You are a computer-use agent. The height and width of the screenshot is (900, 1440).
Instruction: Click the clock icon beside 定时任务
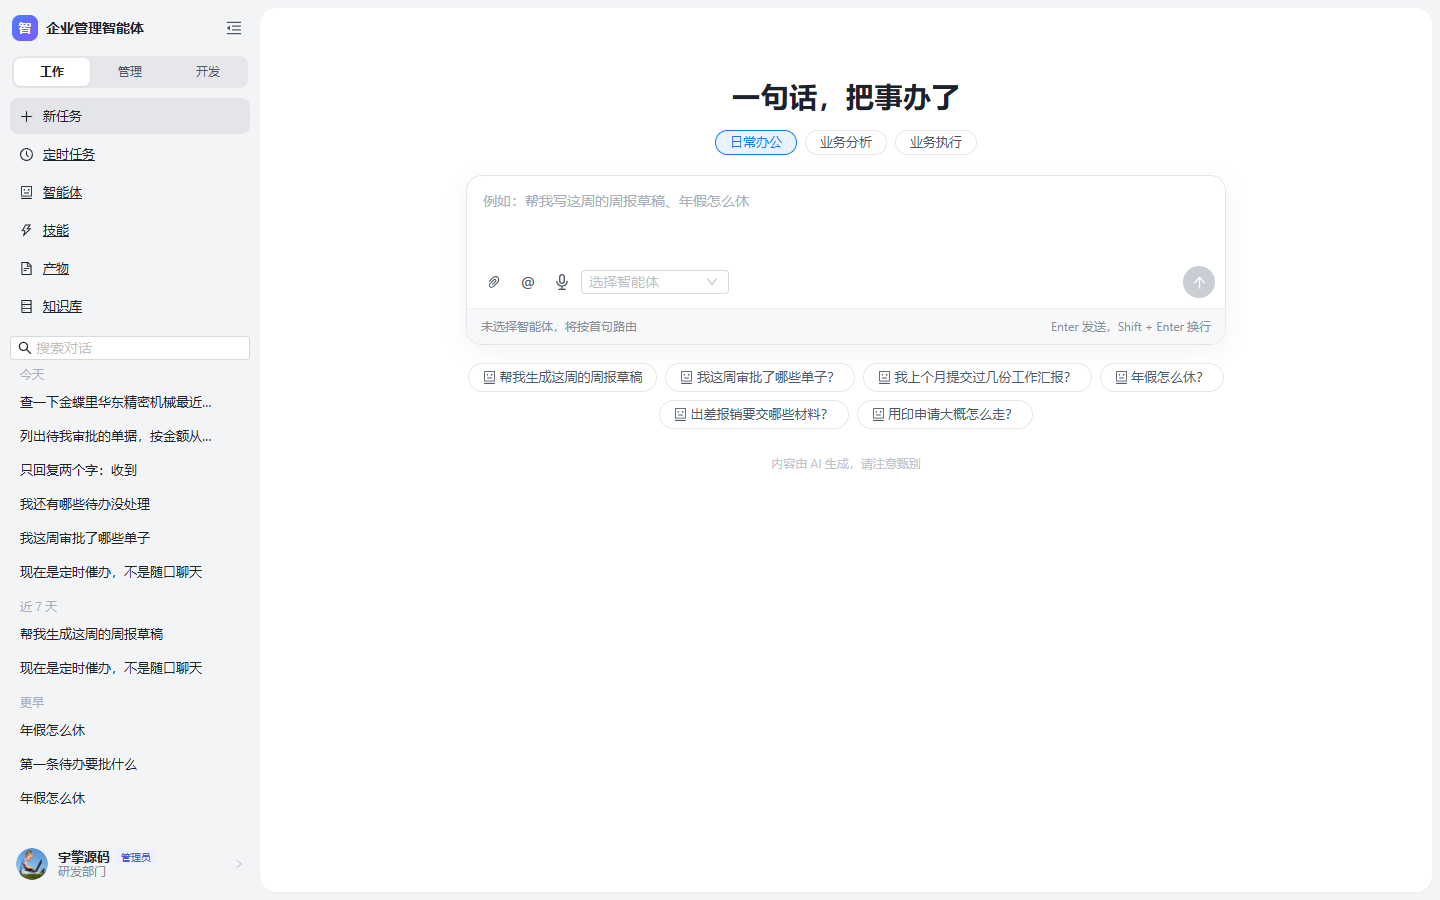click(27, 154)
